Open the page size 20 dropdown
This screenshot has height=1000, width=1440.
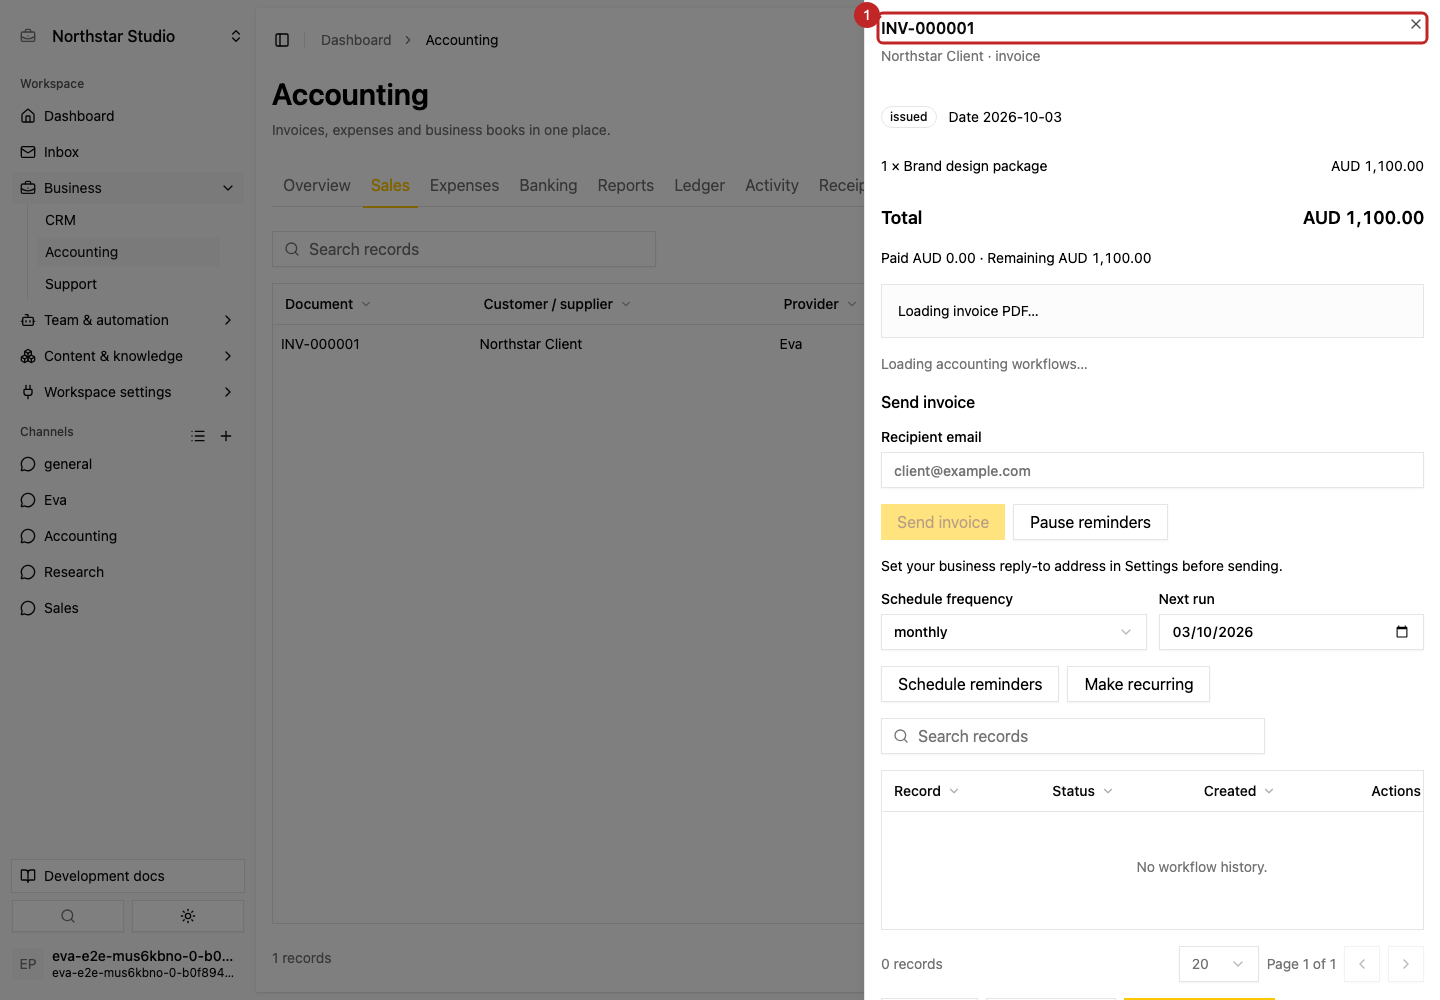(1218, 964)
